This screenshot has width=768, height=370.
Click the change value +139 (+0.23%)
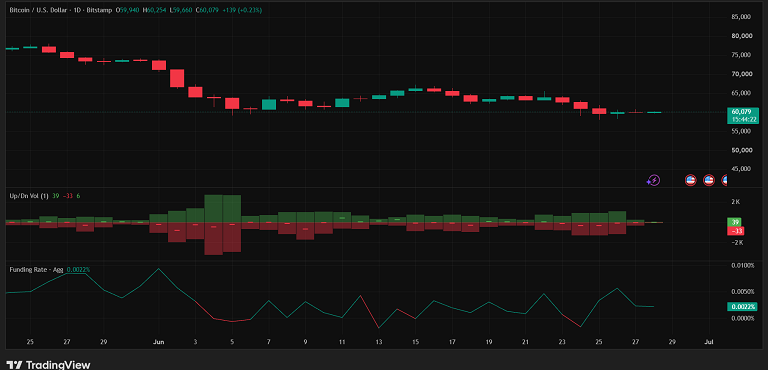click(x=242, y=9)
